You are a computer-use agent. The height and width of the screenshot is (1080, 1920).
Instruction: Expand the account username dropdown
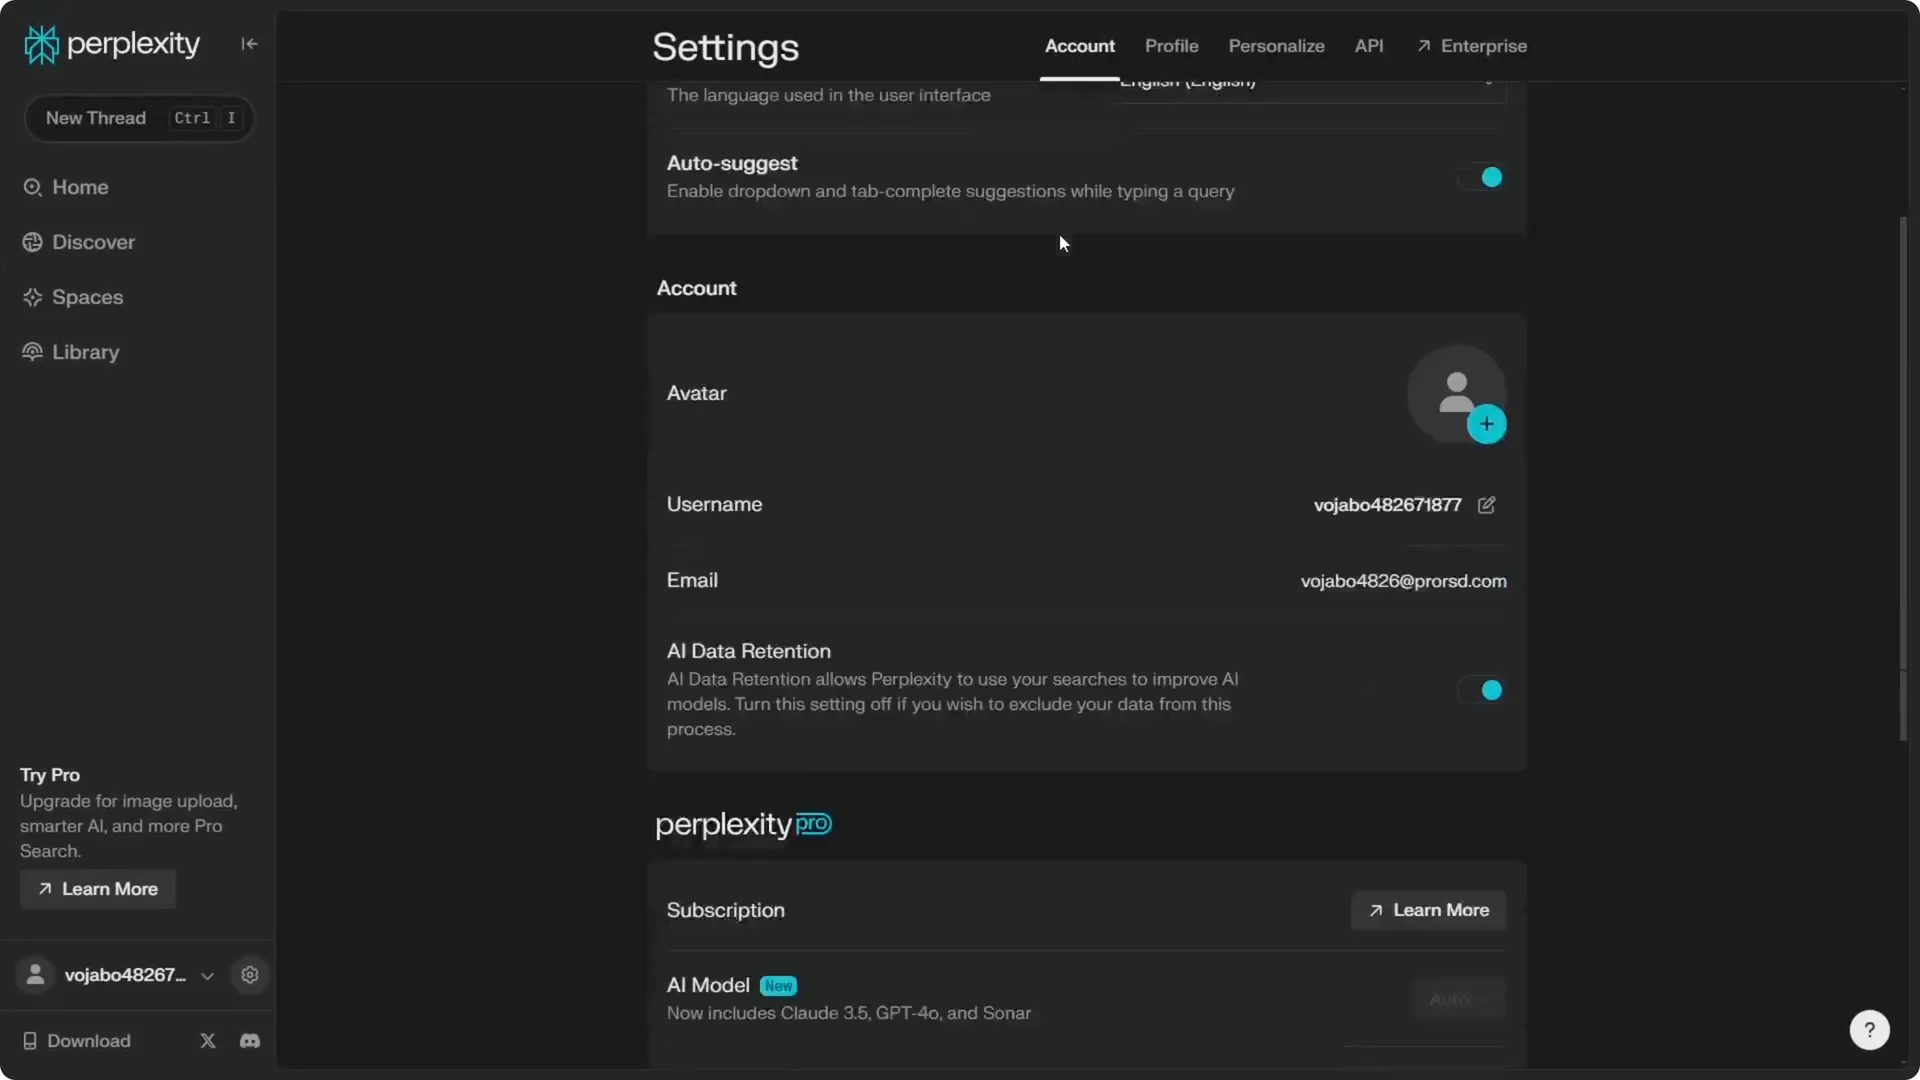tap(207, 976)
